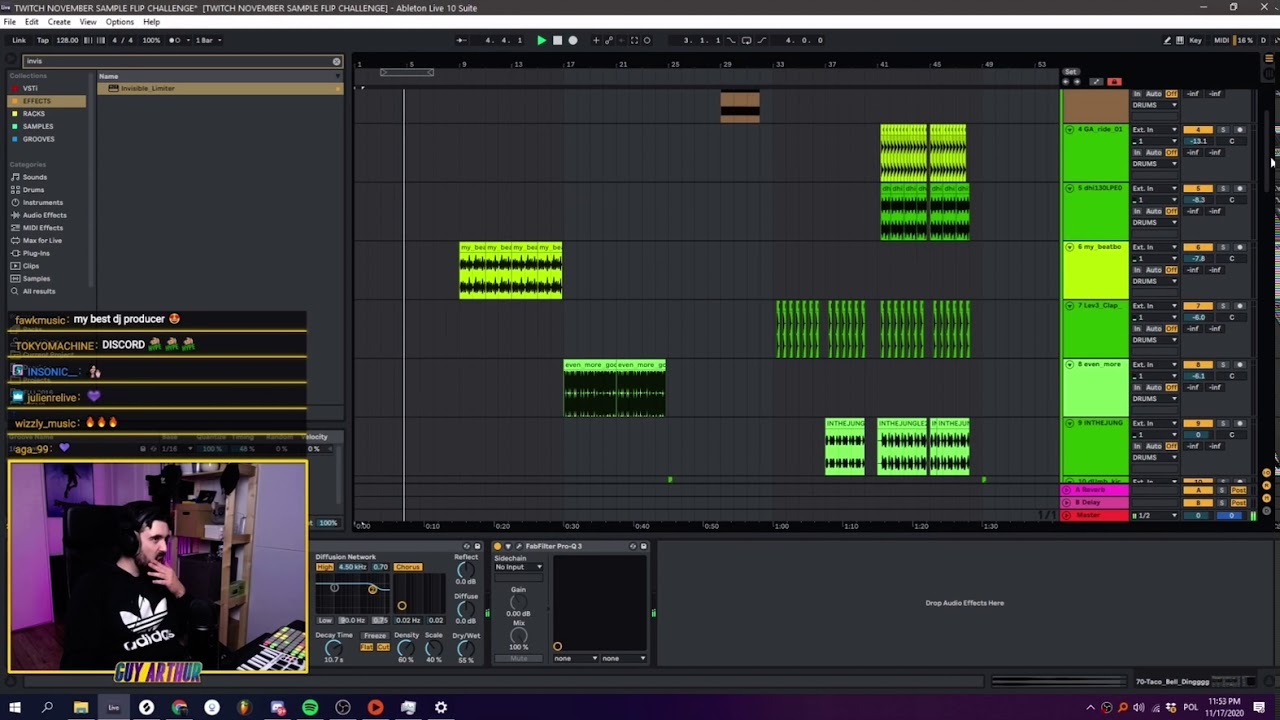Select the 128.00 tempo field
The image size is (1280, 720).
pos(67,40)
